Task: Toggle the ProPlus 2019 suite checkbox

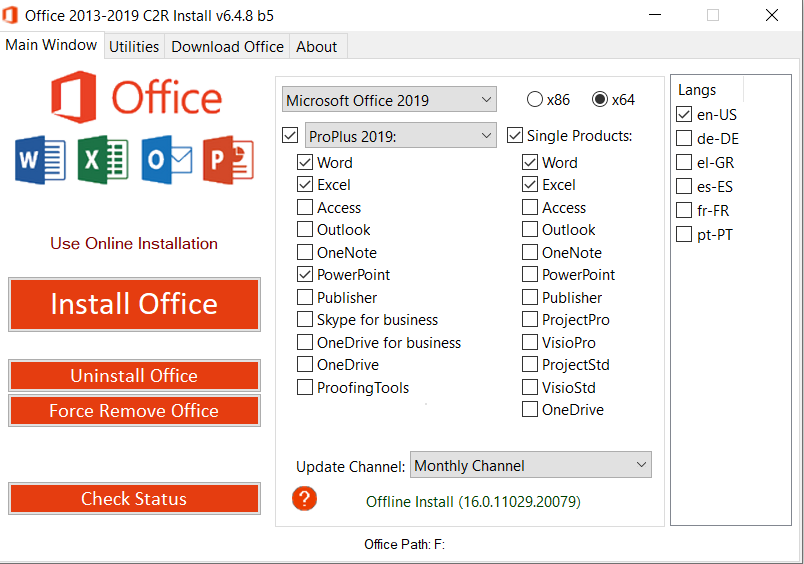Action: (290, 136)
